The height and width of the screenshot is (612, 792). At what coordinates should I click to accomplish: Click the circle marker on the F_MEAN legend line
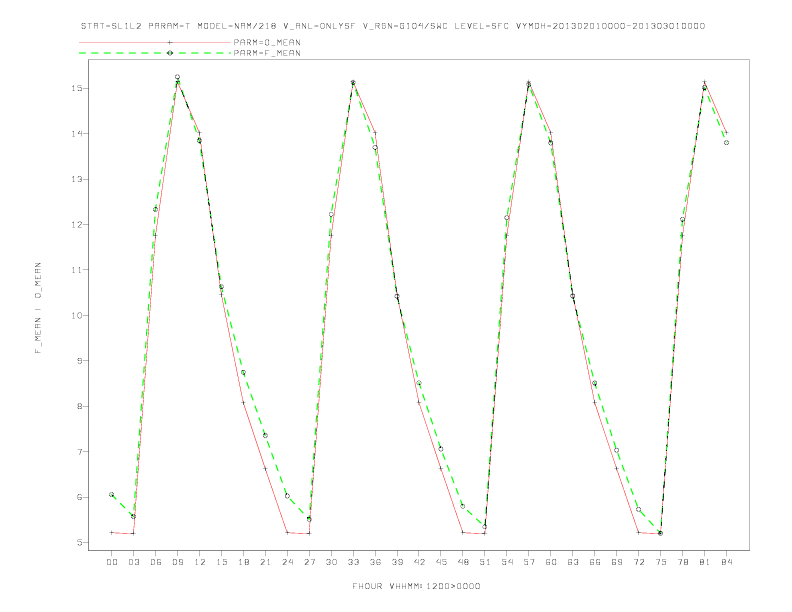[170, 53]
